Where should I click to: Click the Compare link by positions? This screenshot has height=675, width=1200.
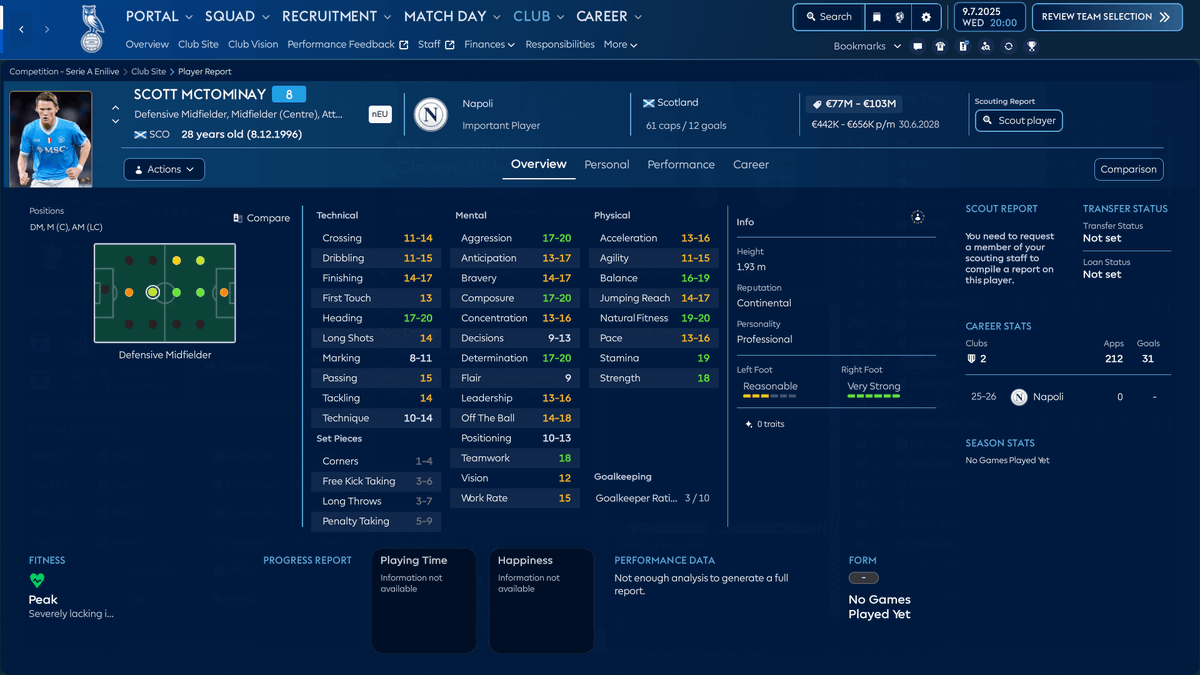tap(261, 218)
